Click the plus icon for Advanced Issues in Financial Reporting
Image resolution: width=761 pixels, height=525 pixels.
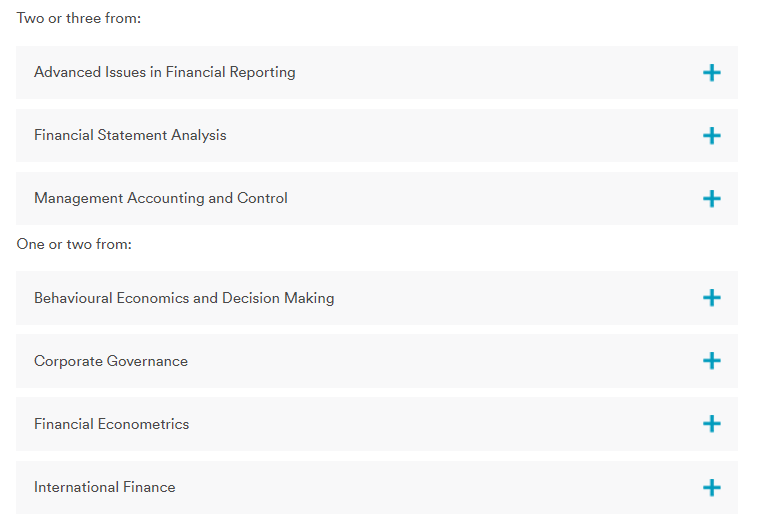712,73
